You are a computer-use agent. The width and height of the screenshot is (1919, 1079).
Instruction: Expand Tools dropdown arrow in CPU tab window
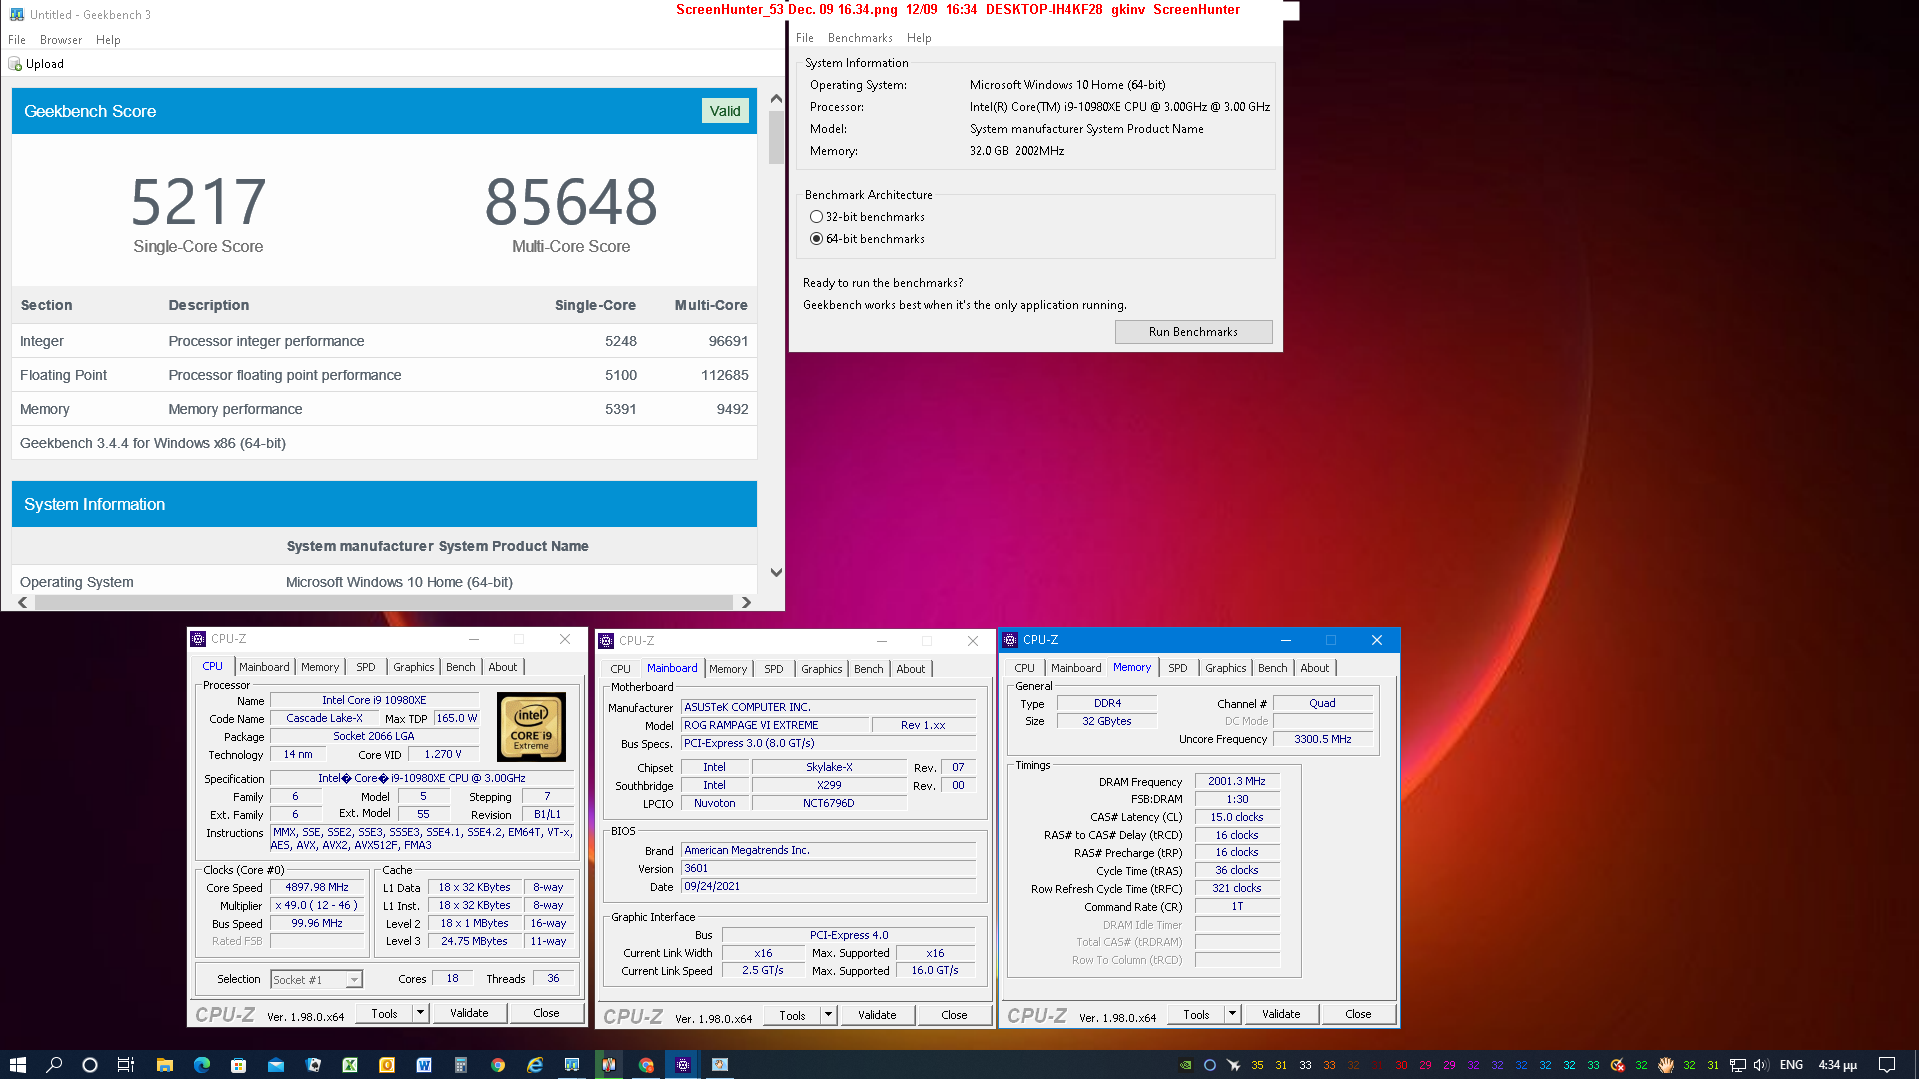pos(421,1013)
